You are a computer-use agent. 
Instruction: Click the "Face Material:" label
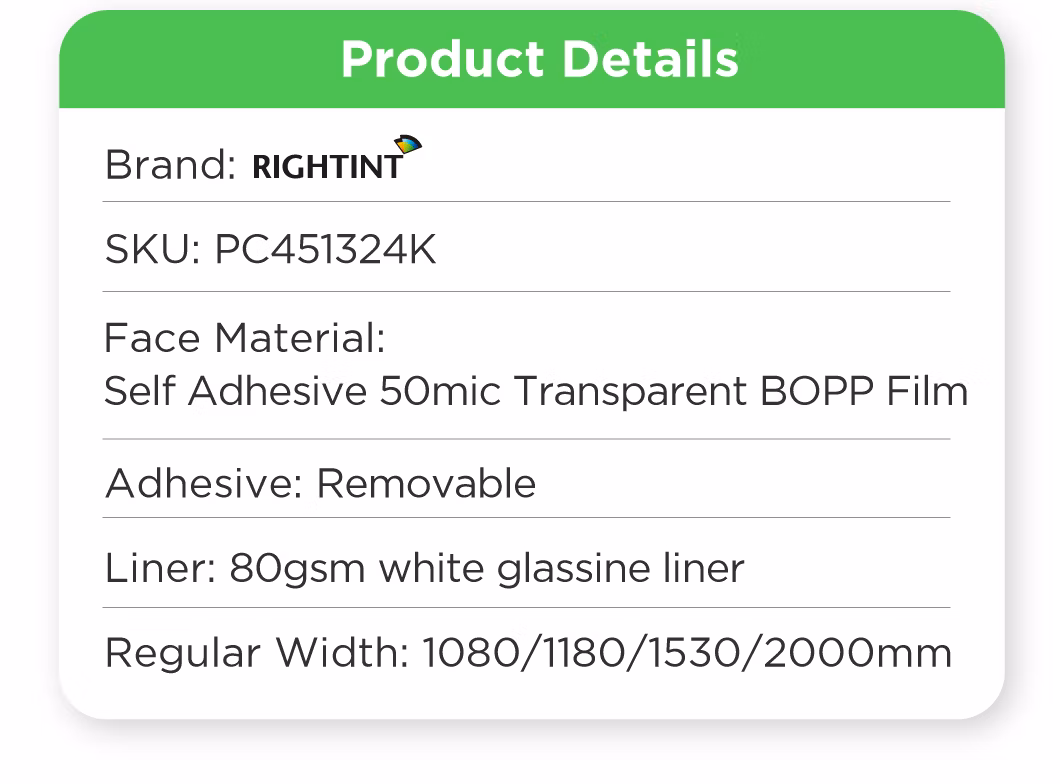coord(244,338)
